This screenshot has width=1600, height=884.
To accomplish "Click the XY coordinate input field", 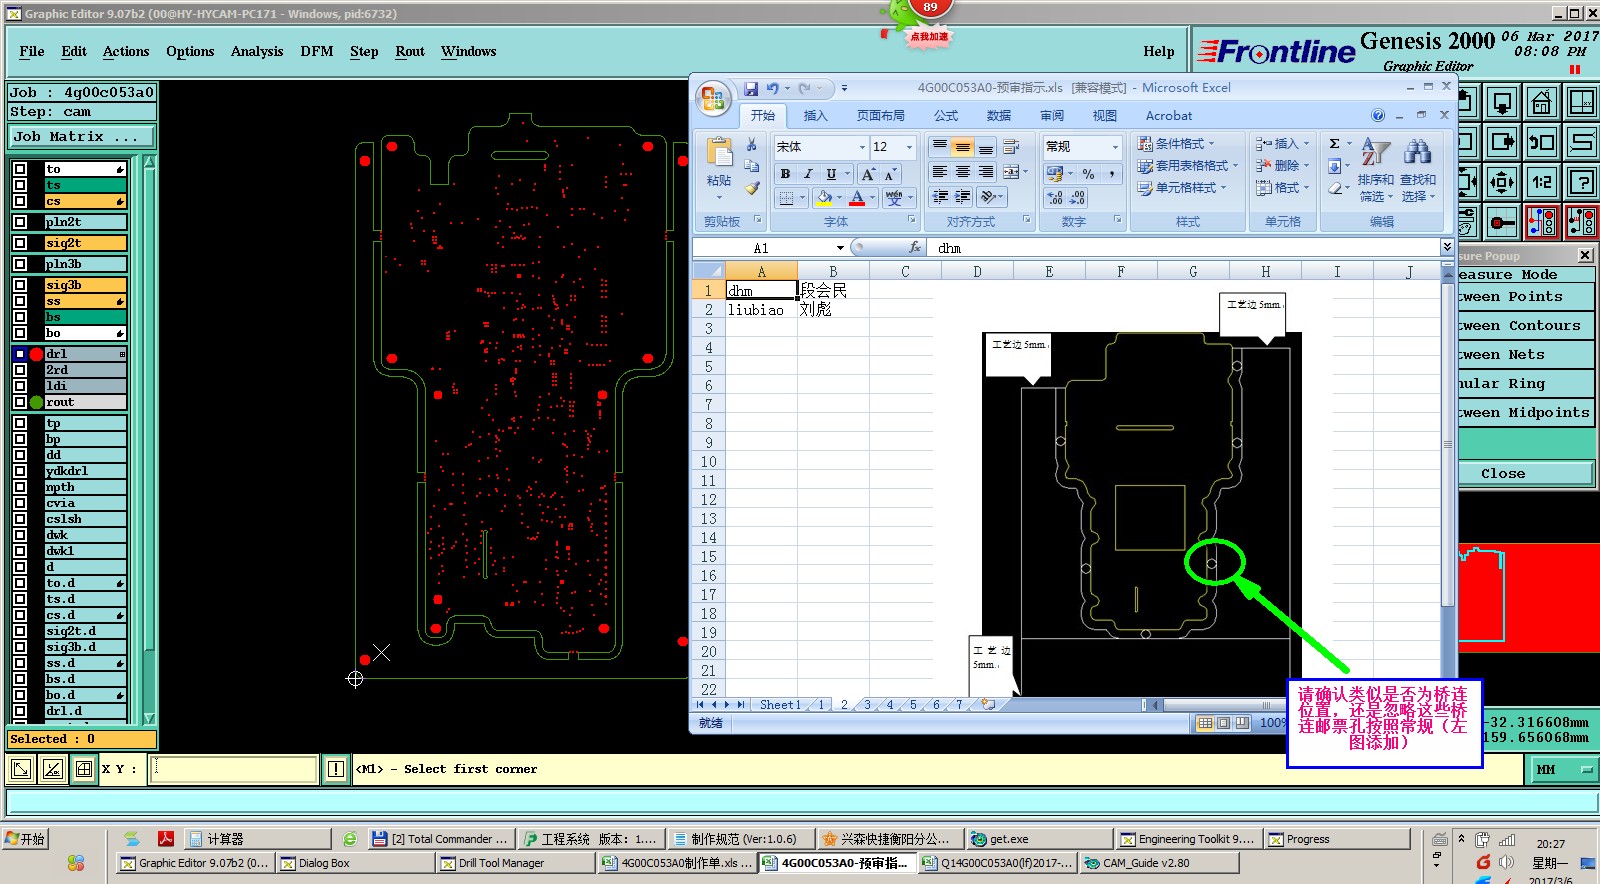I will [x=234, y=769].
